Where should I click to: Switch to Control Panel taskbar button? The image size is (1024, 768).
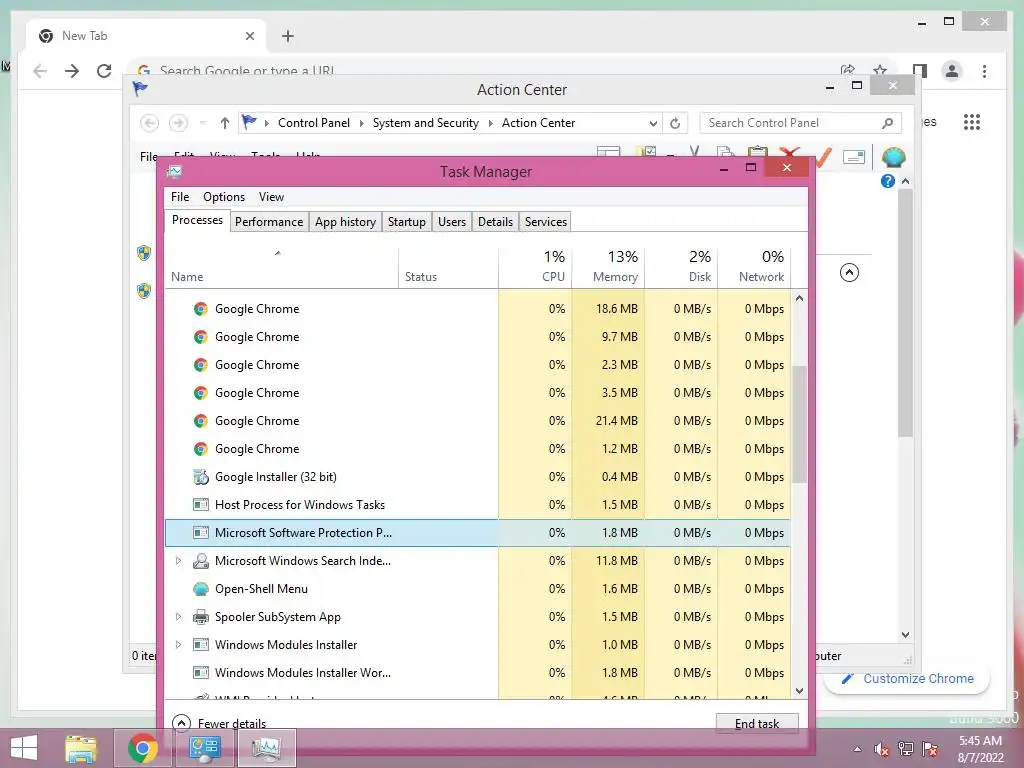[x=204, y=748]
